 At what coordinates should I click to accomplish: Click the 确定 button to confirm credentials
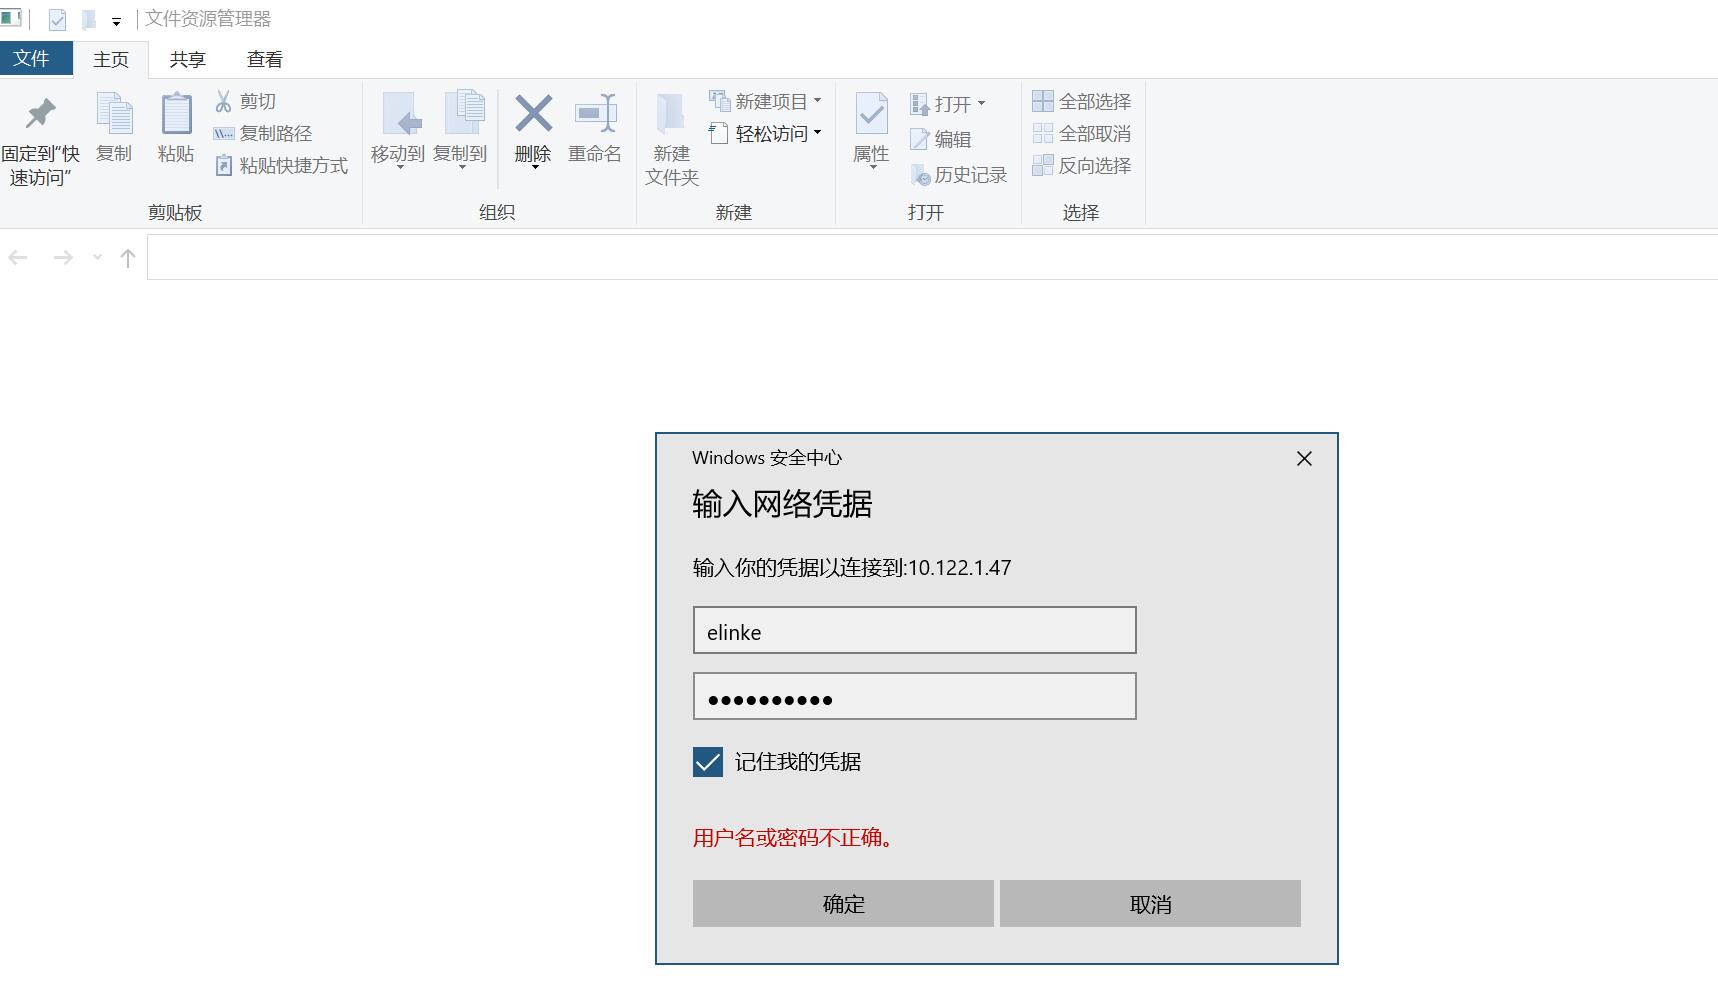842,903
